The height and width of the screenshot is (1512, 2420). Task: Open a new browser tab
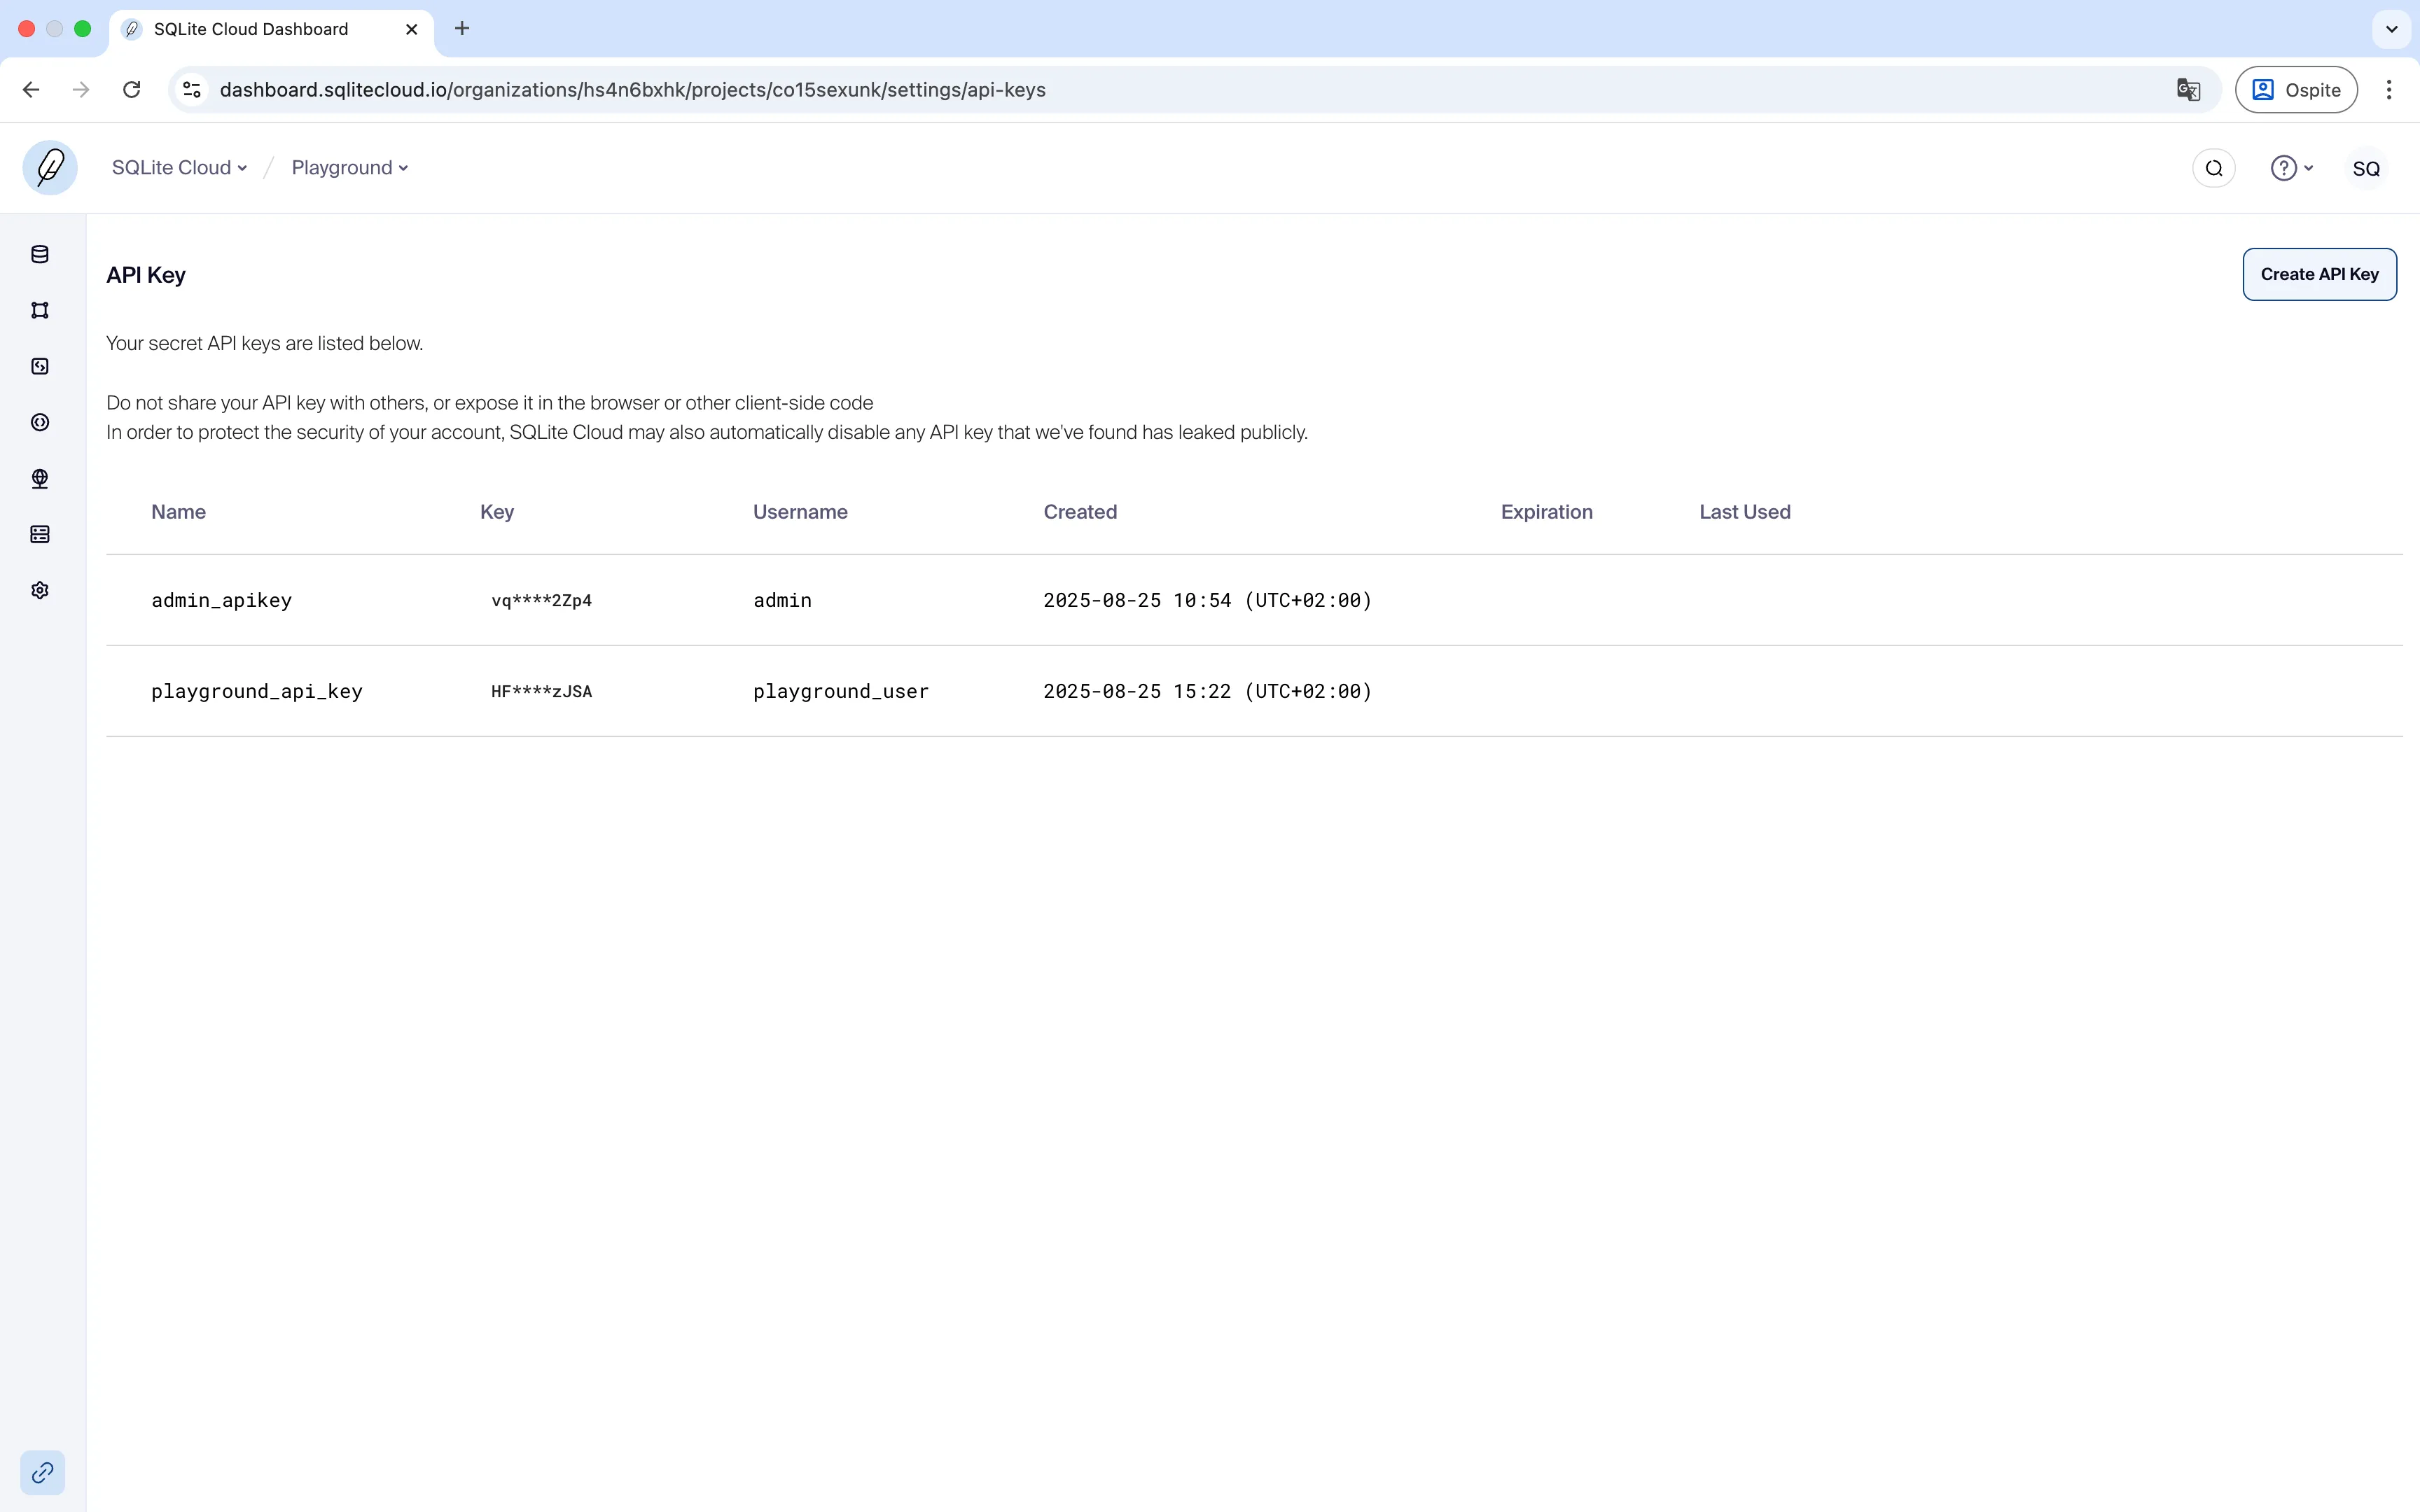(x=462, y=29)
